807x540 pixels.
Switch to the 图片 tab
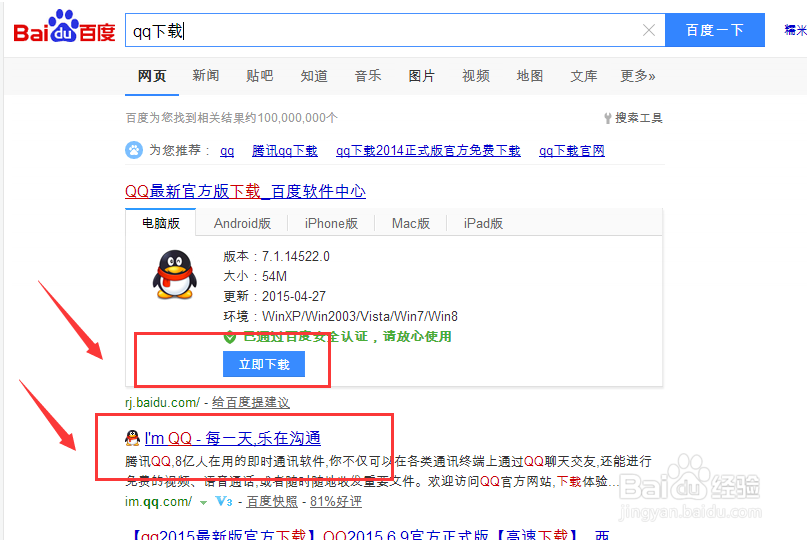[422, 76]
